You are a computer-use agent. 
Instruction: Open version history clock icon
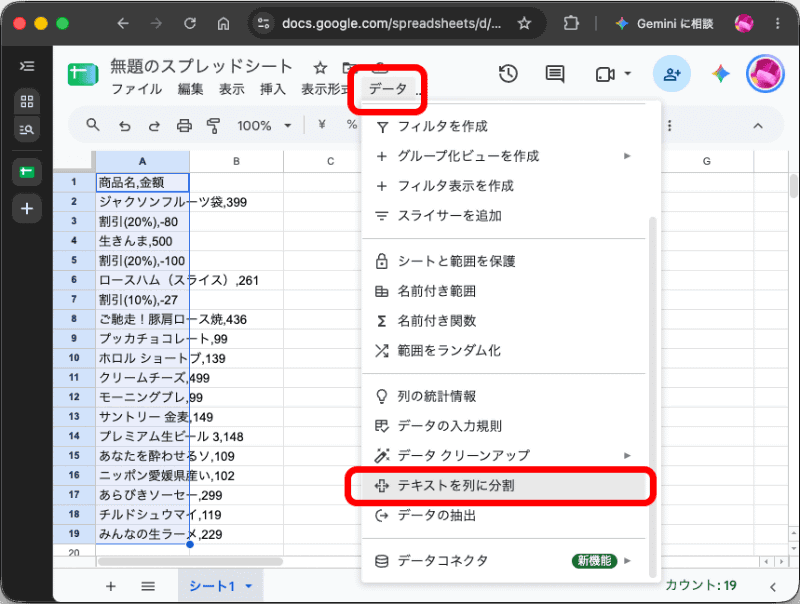(508, 74)
